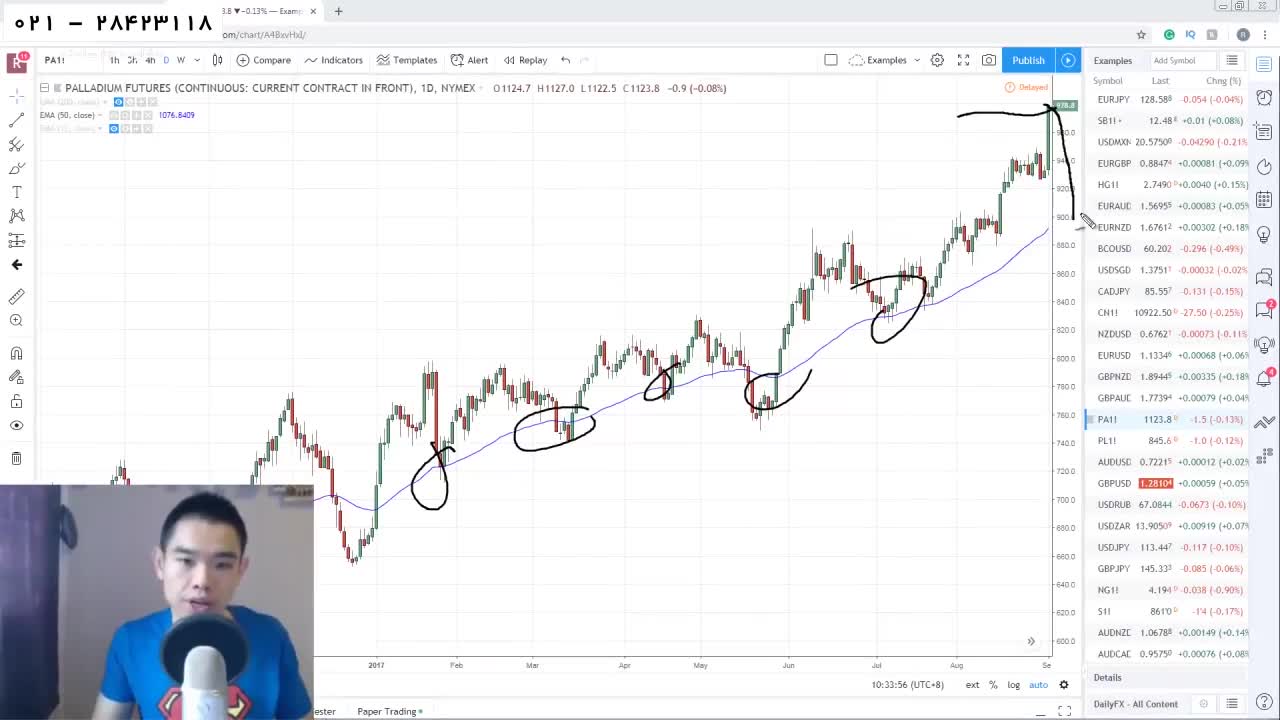This screenshot has height=720, width=1280.
Task: Select the W weekly timeframe
Action: (x=181, y=60)
